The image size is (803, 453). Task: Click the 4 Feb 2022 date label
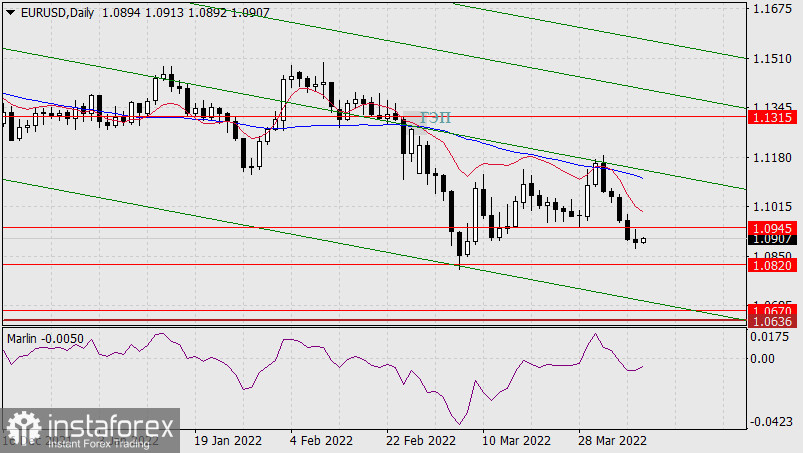320,441
